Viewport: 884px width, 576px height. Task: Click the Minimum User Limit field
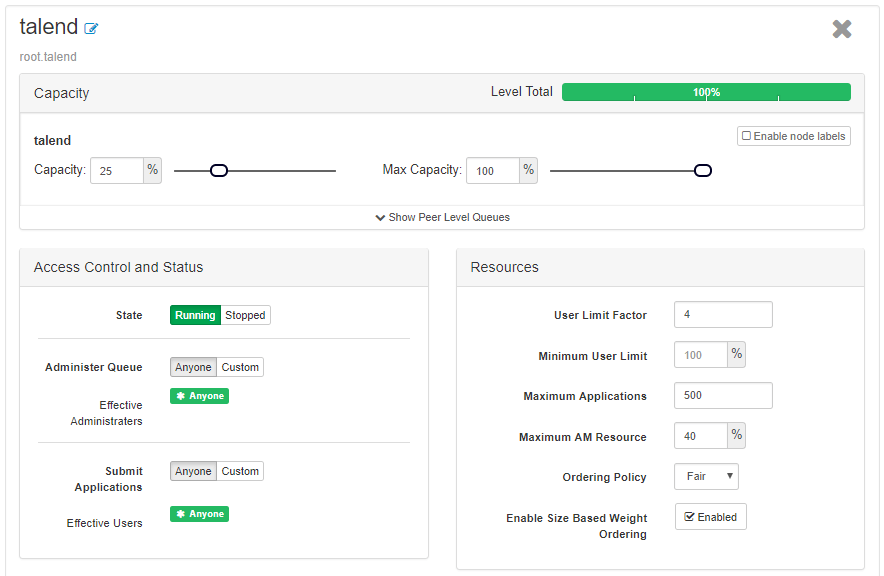[701, 355]
